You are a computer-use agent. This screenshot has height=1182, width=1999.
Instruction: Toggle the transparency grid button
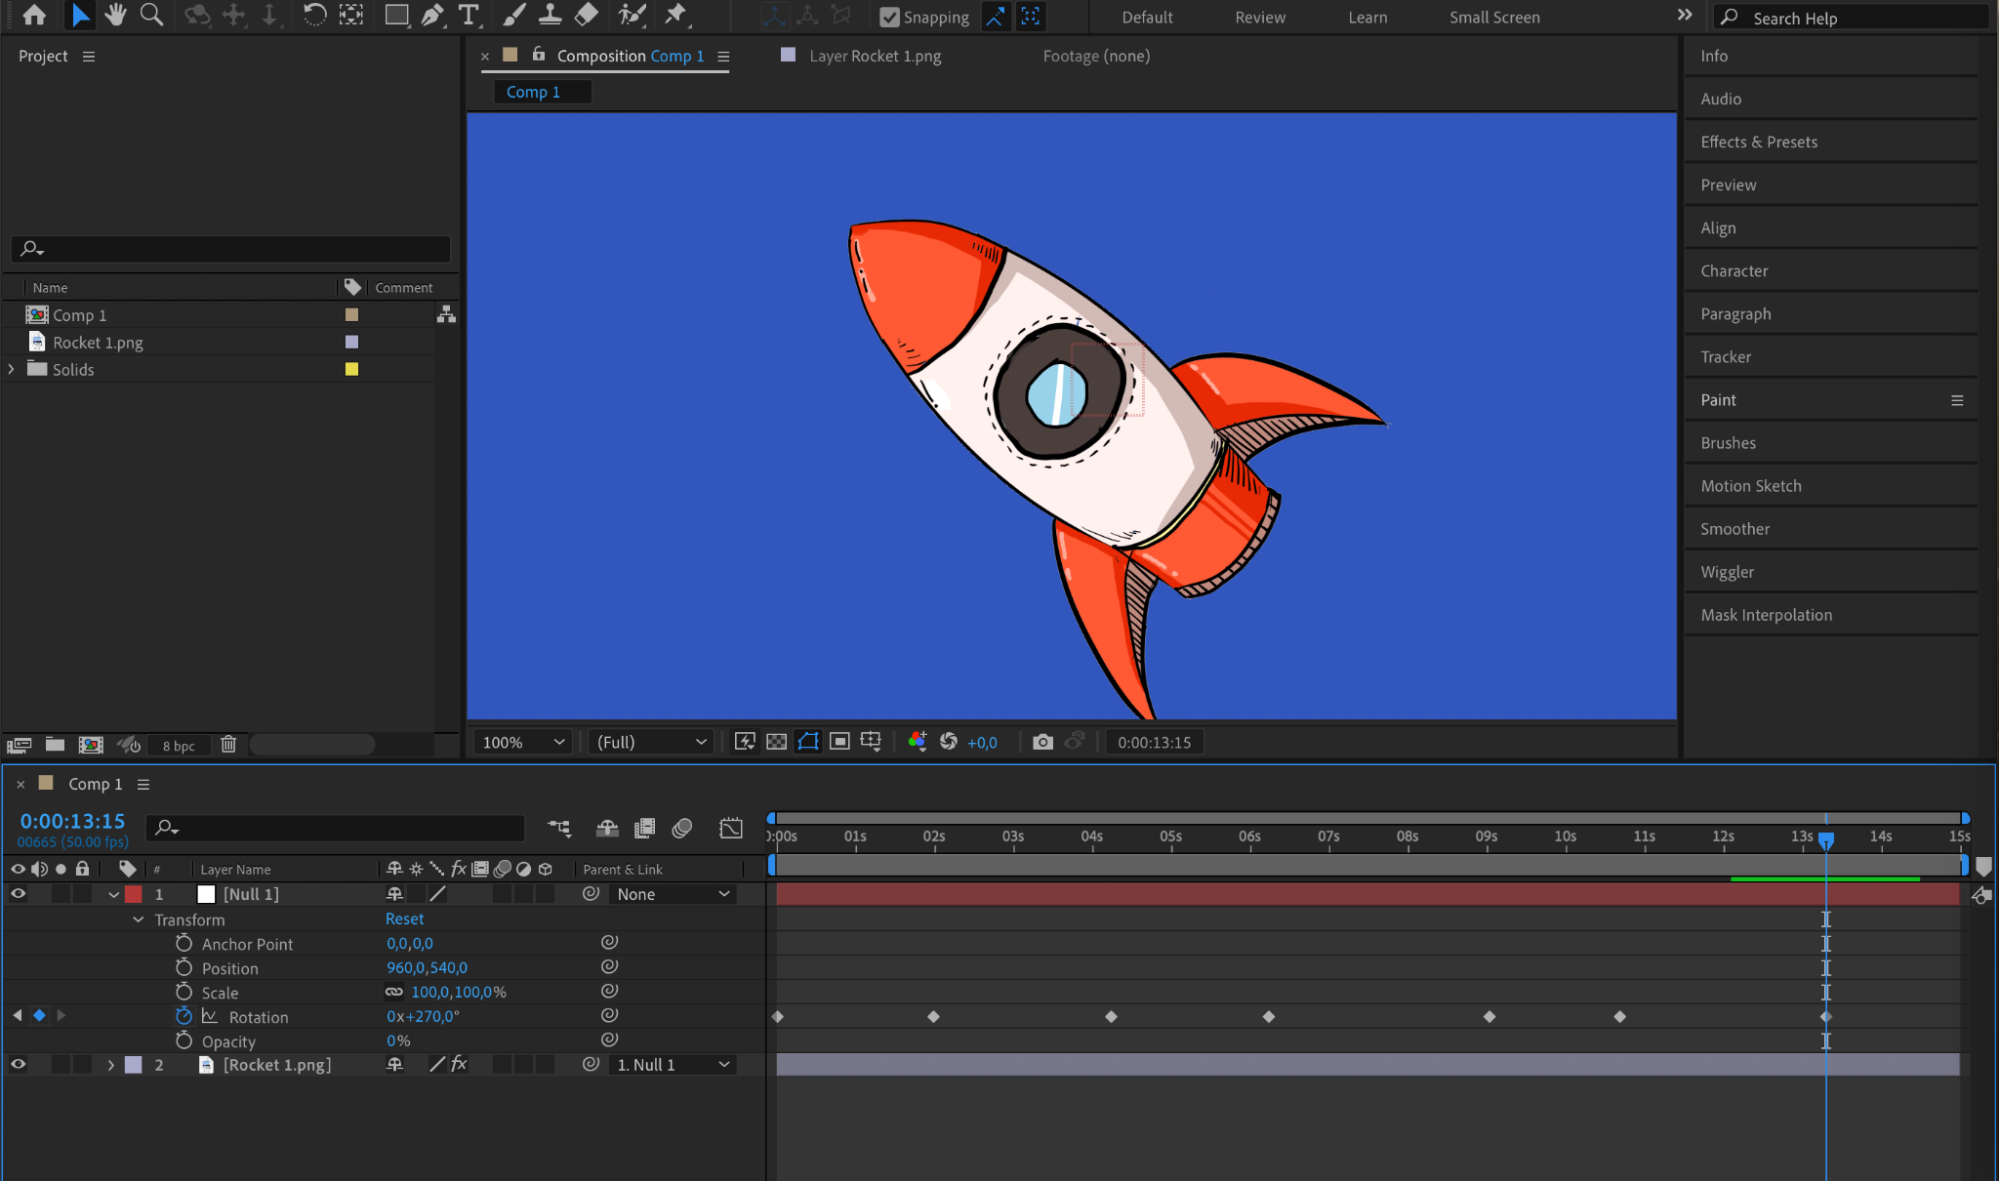coord(776,742)
